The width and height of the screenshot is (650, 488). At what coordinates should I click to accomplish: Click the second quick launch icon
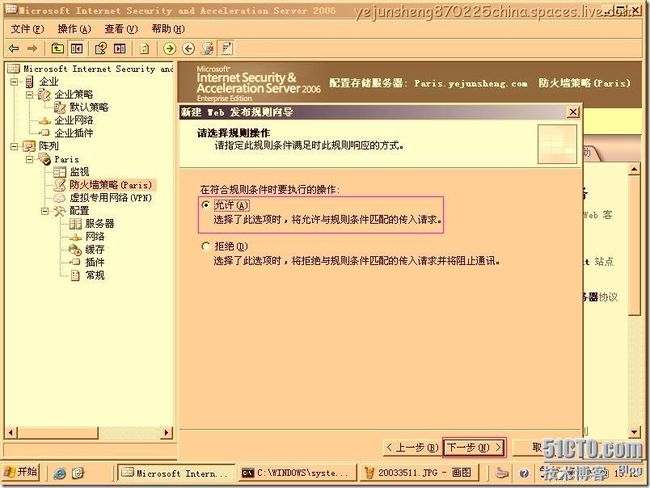click(x=78, y=473)
